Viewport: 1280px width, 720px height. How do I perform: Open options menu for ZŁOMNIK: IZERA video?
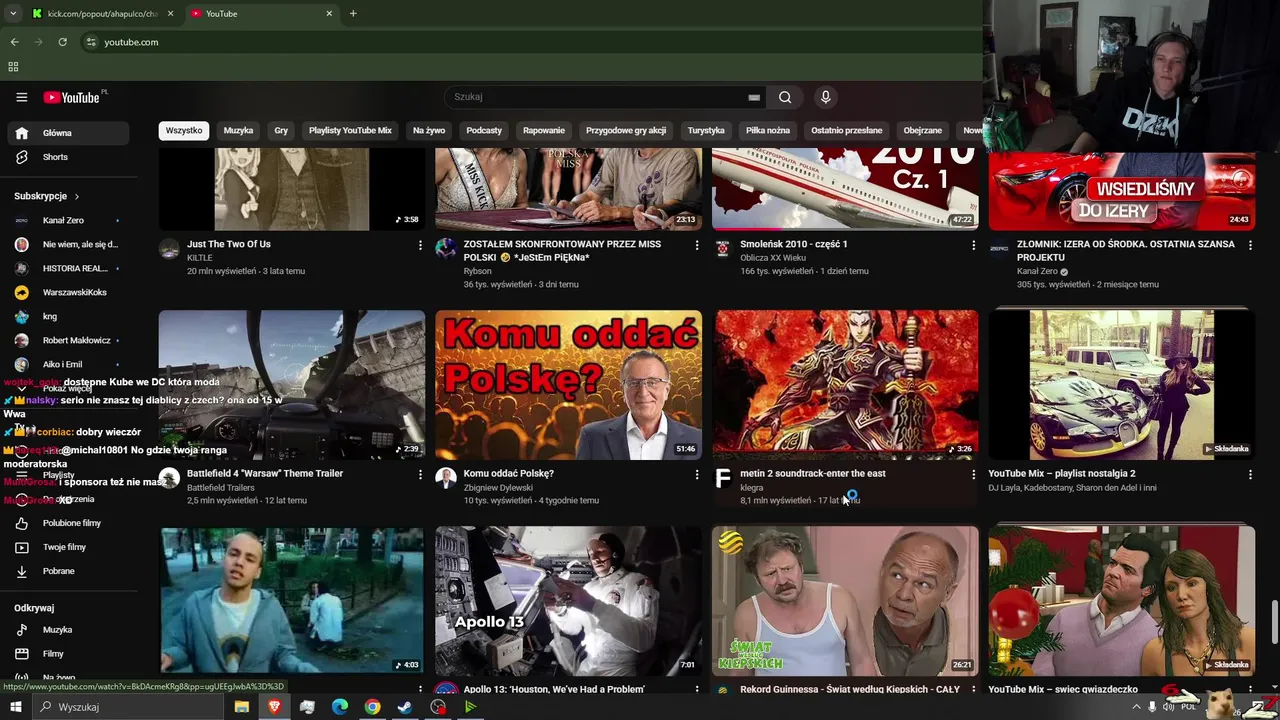[1250, 245]
